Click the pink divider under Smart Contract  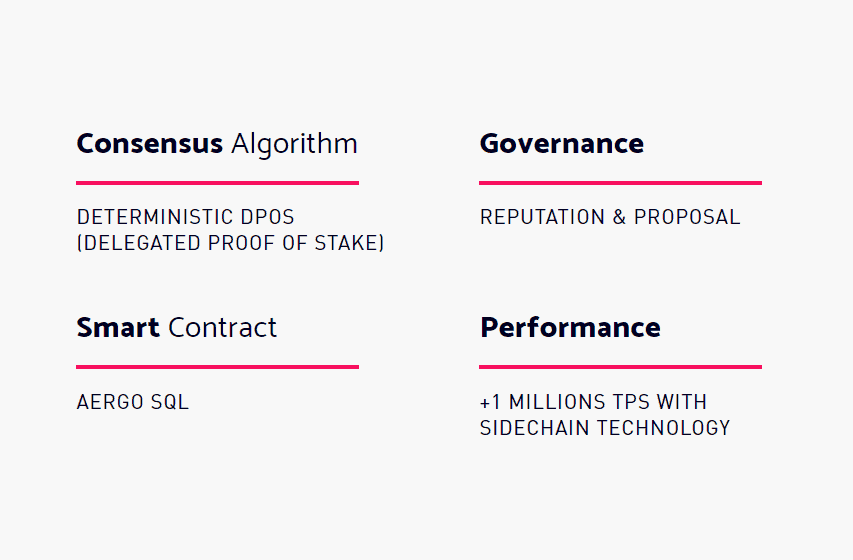pyautogui.click(x=218, y=367)
